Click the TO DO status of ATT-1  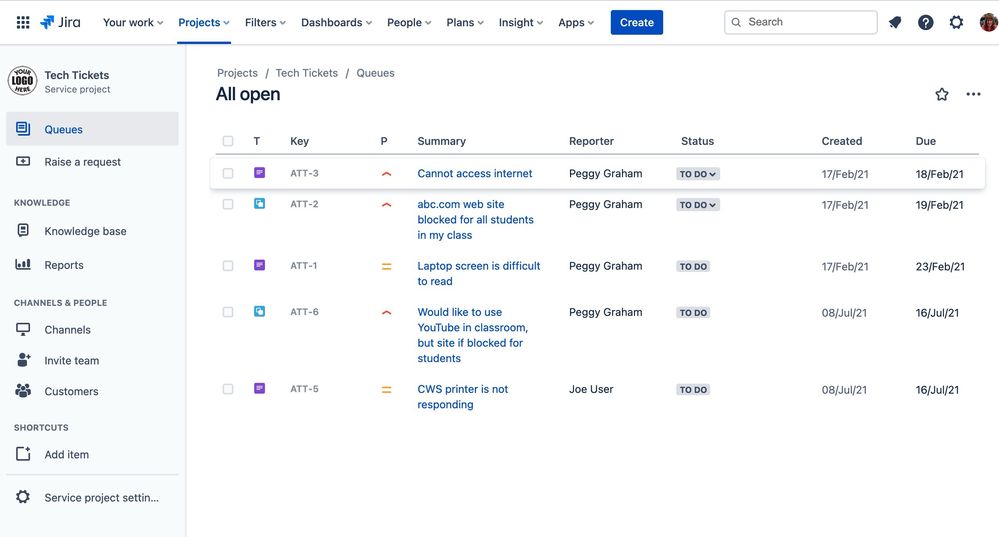tap(693, 266)
